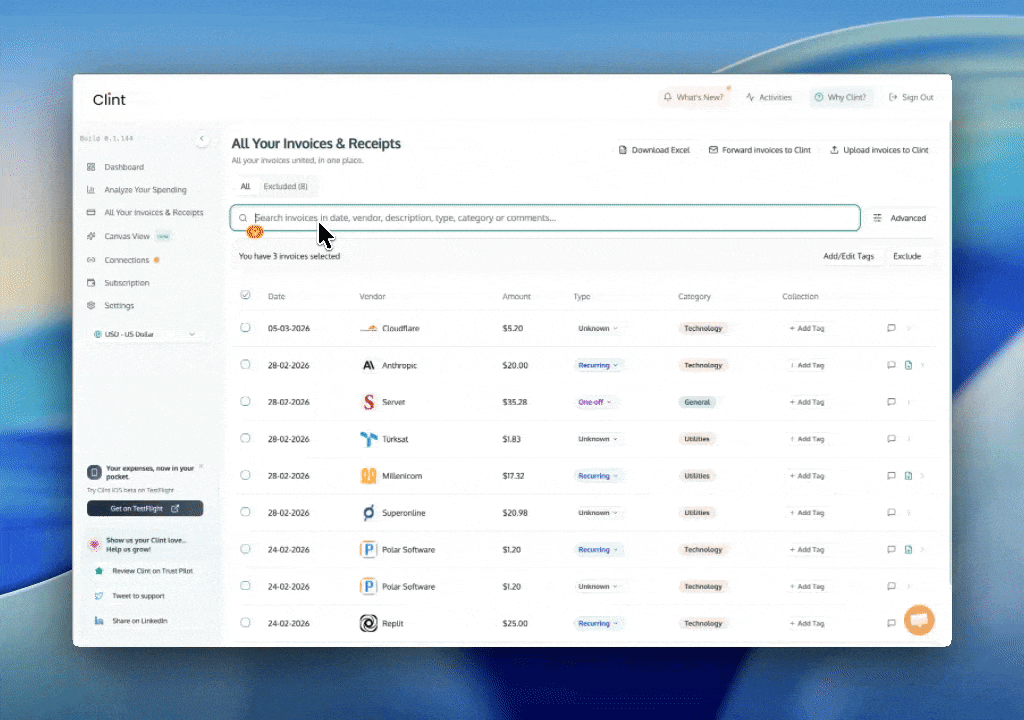Click inside the invoice search field
1024x720 pixels.
click(x=545, y=217)
